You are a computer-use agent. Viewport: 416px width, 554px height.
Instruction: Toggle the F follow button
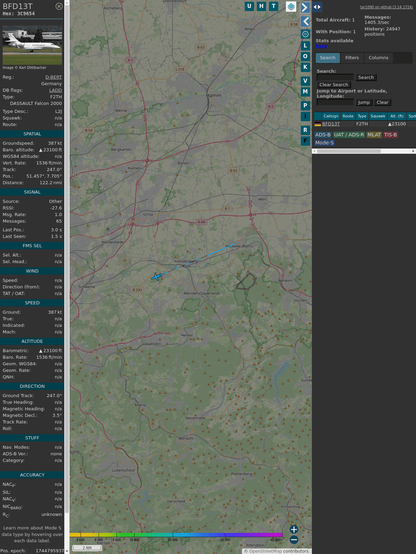click(x=305, y=141)
